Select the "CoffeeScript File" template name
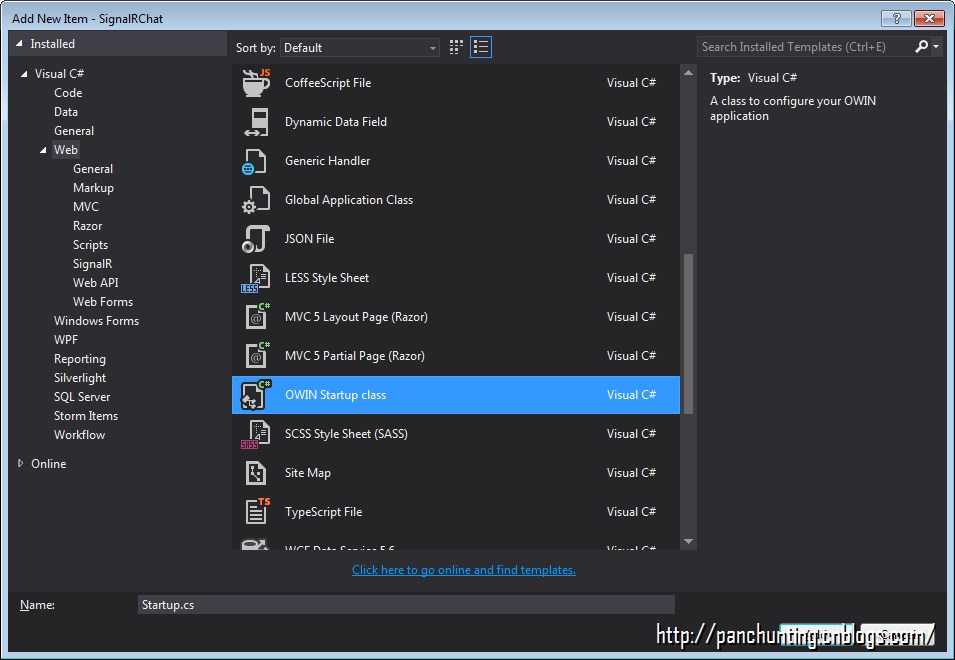The height and width of the screenshot is (660, 955). tap(328, 83)
